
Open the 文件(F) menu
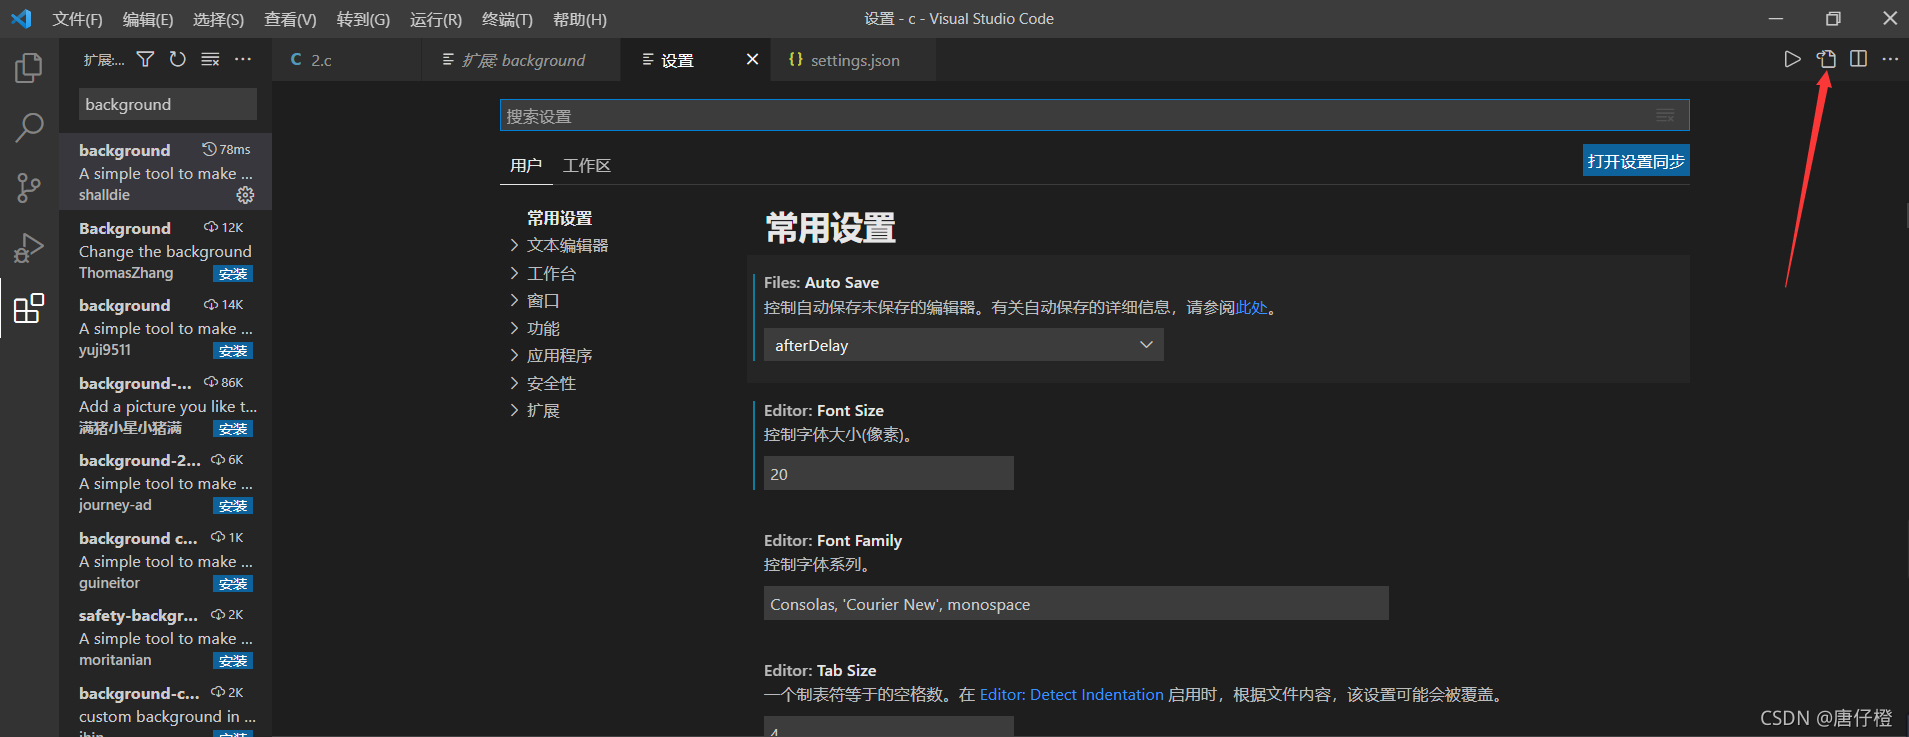[x=77, y=19]
